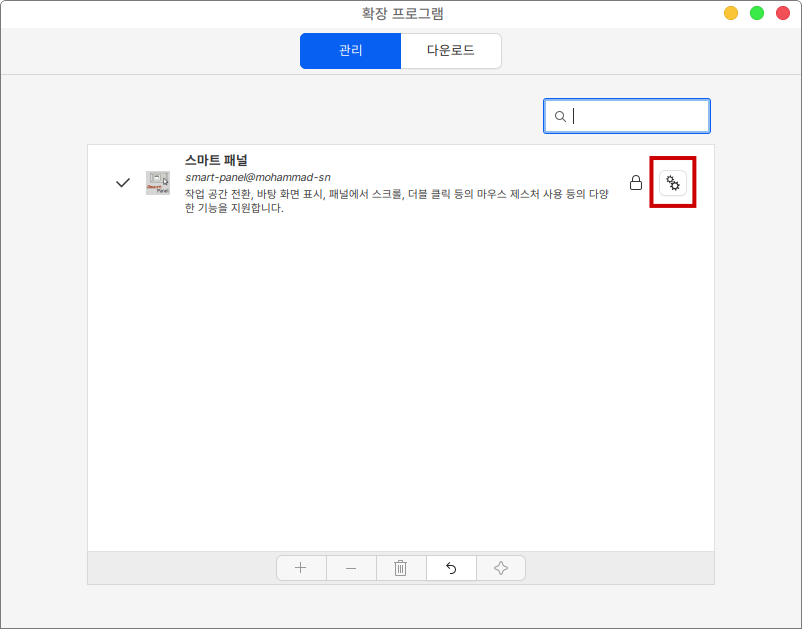802x629 pixels.
Task: Maximize window with the green button
Action: pyautogui.click(x=757, y=13)
